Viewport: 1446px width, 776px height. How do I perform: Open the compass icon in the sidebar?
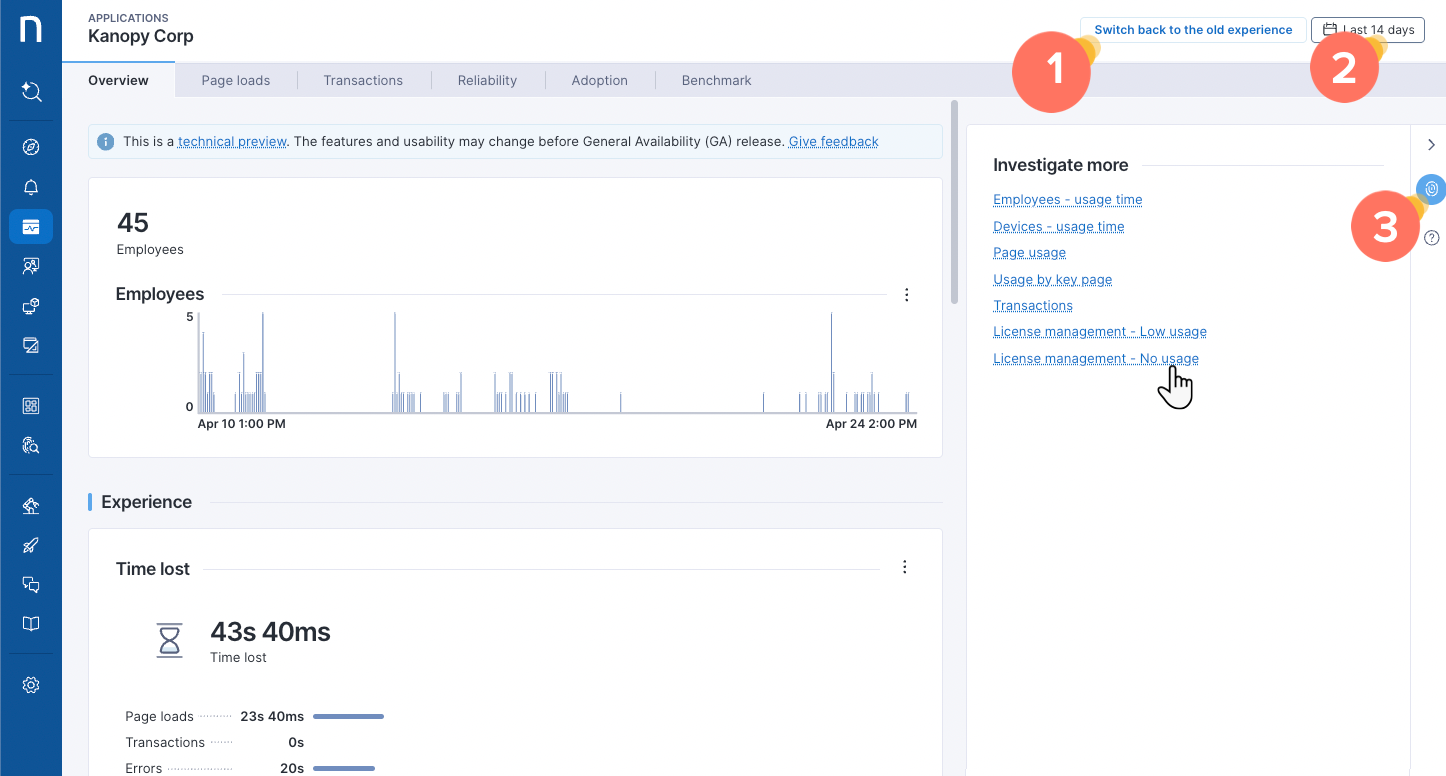click(x=31, y=148)
